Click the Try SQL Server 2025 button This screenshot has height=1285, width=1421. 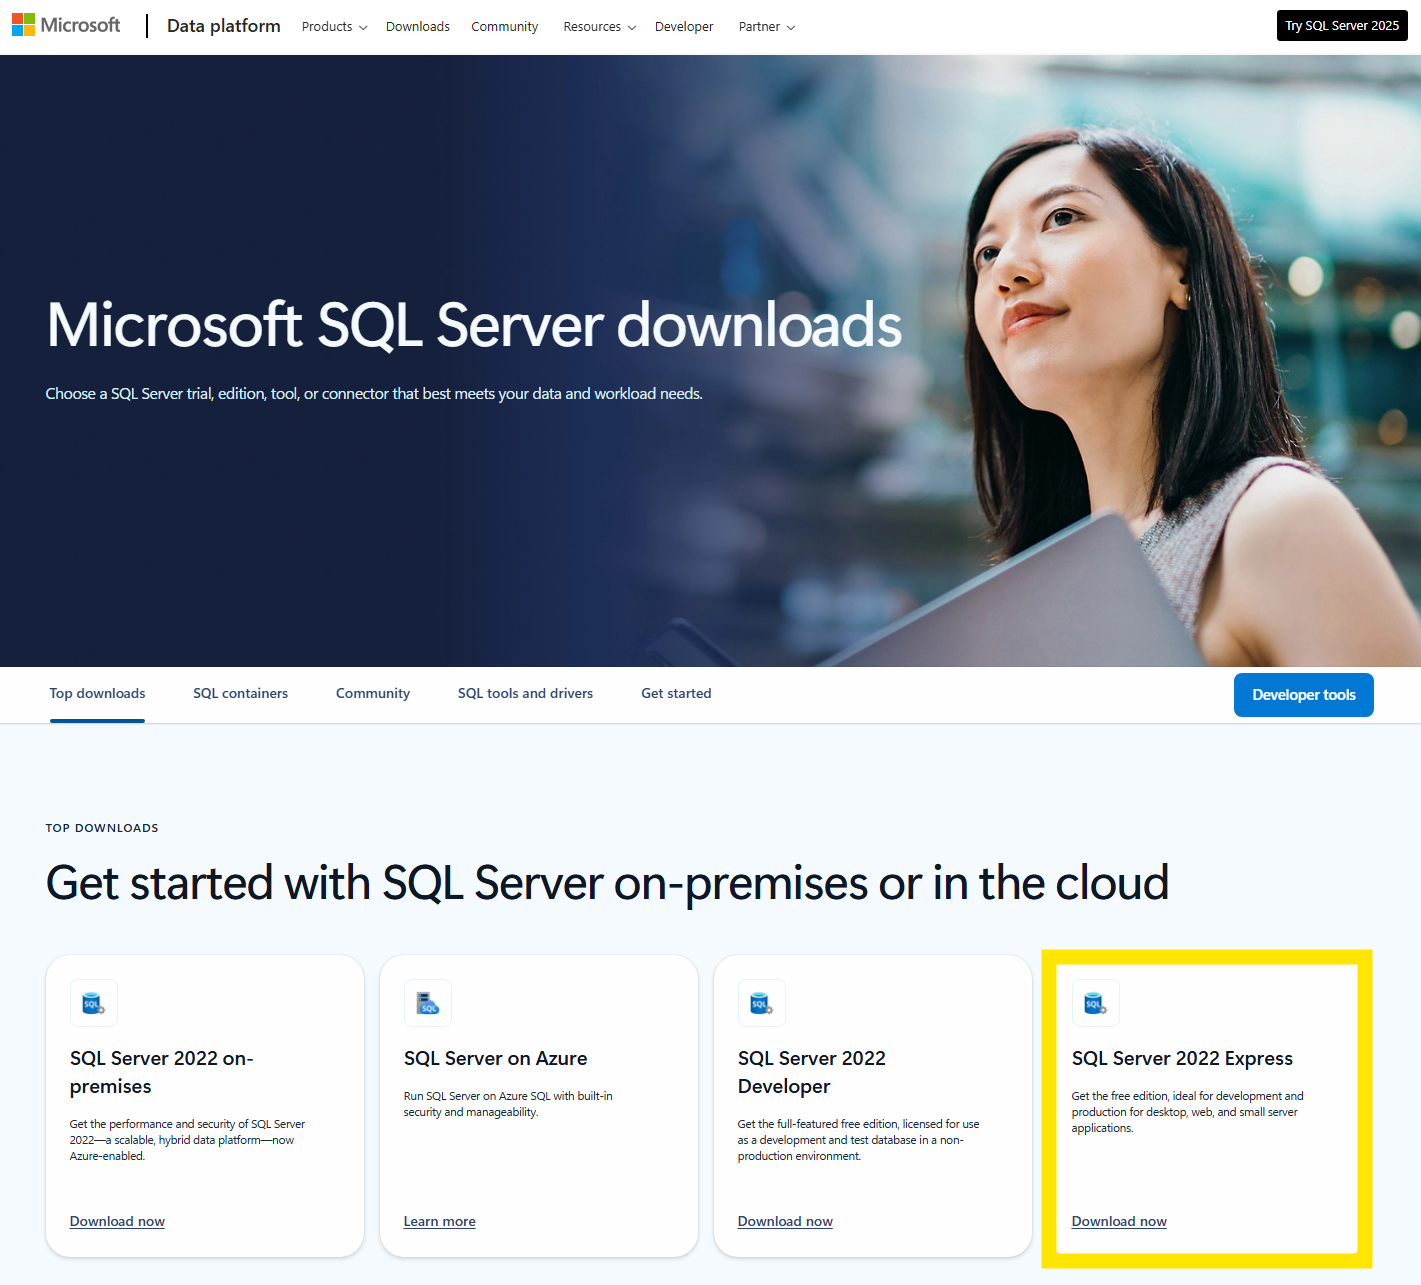coord(1341,26)
